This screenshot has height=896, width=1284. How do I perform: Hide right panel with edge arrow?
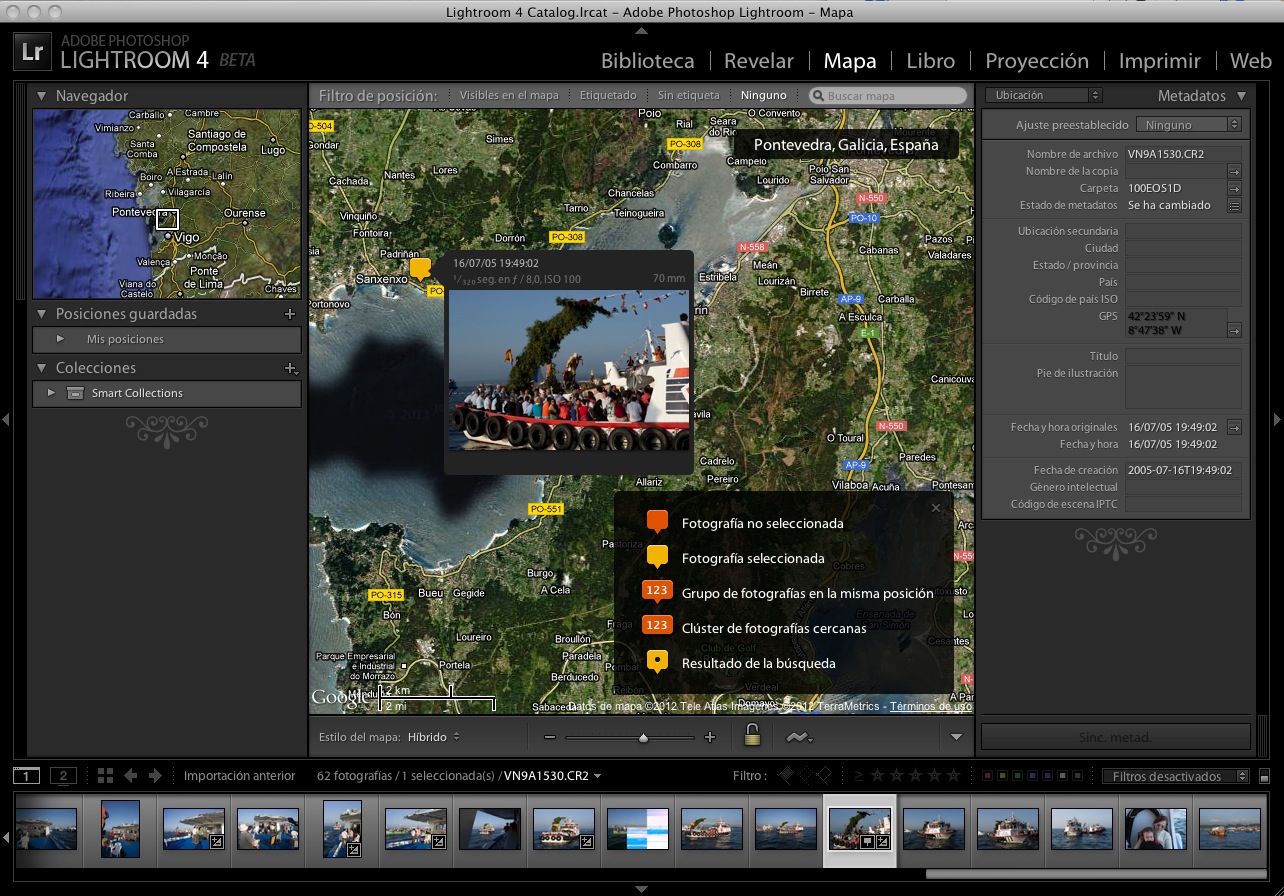click(1277, 419)
